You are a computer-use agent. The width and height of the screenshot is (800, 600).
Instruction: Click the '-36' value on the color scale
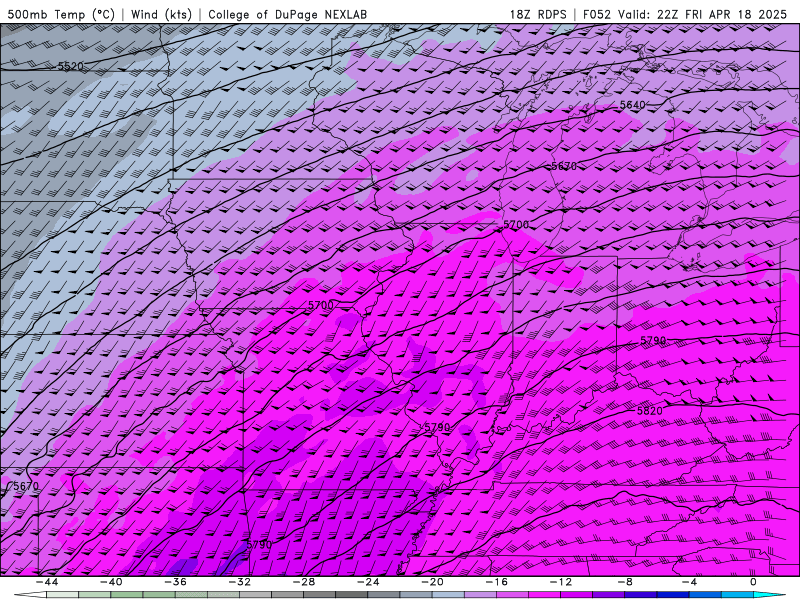tap(175, 582)
